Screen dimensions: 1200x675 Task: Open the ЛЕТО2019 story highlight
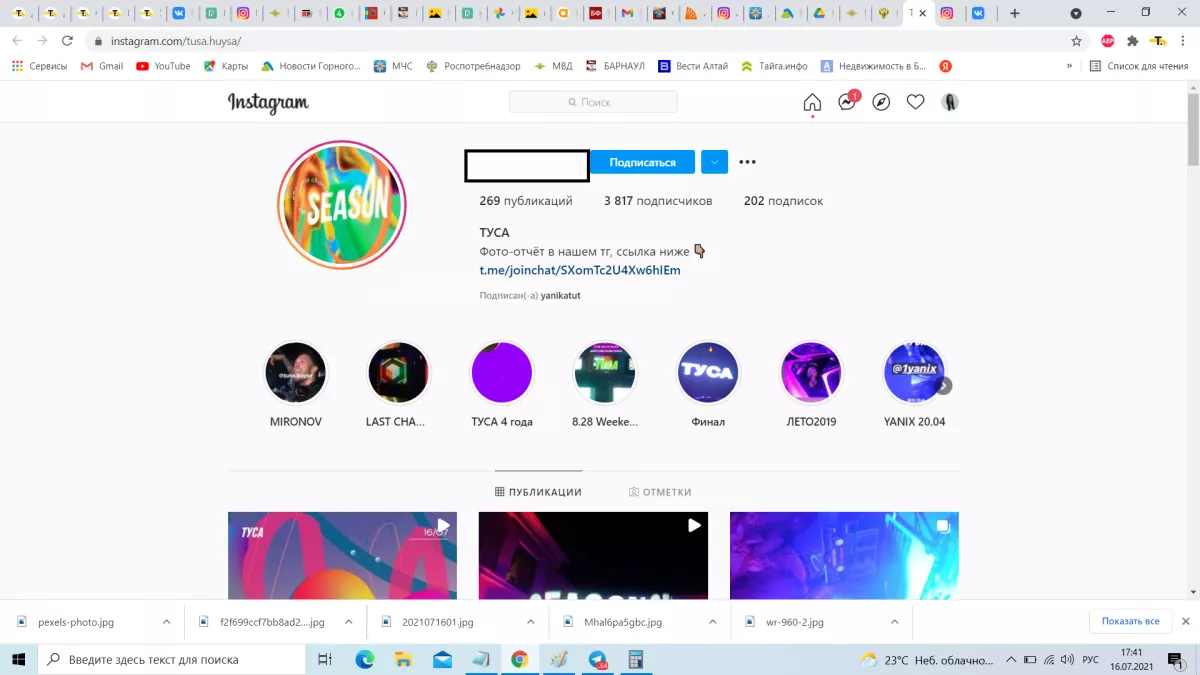[x=811, y=384]
